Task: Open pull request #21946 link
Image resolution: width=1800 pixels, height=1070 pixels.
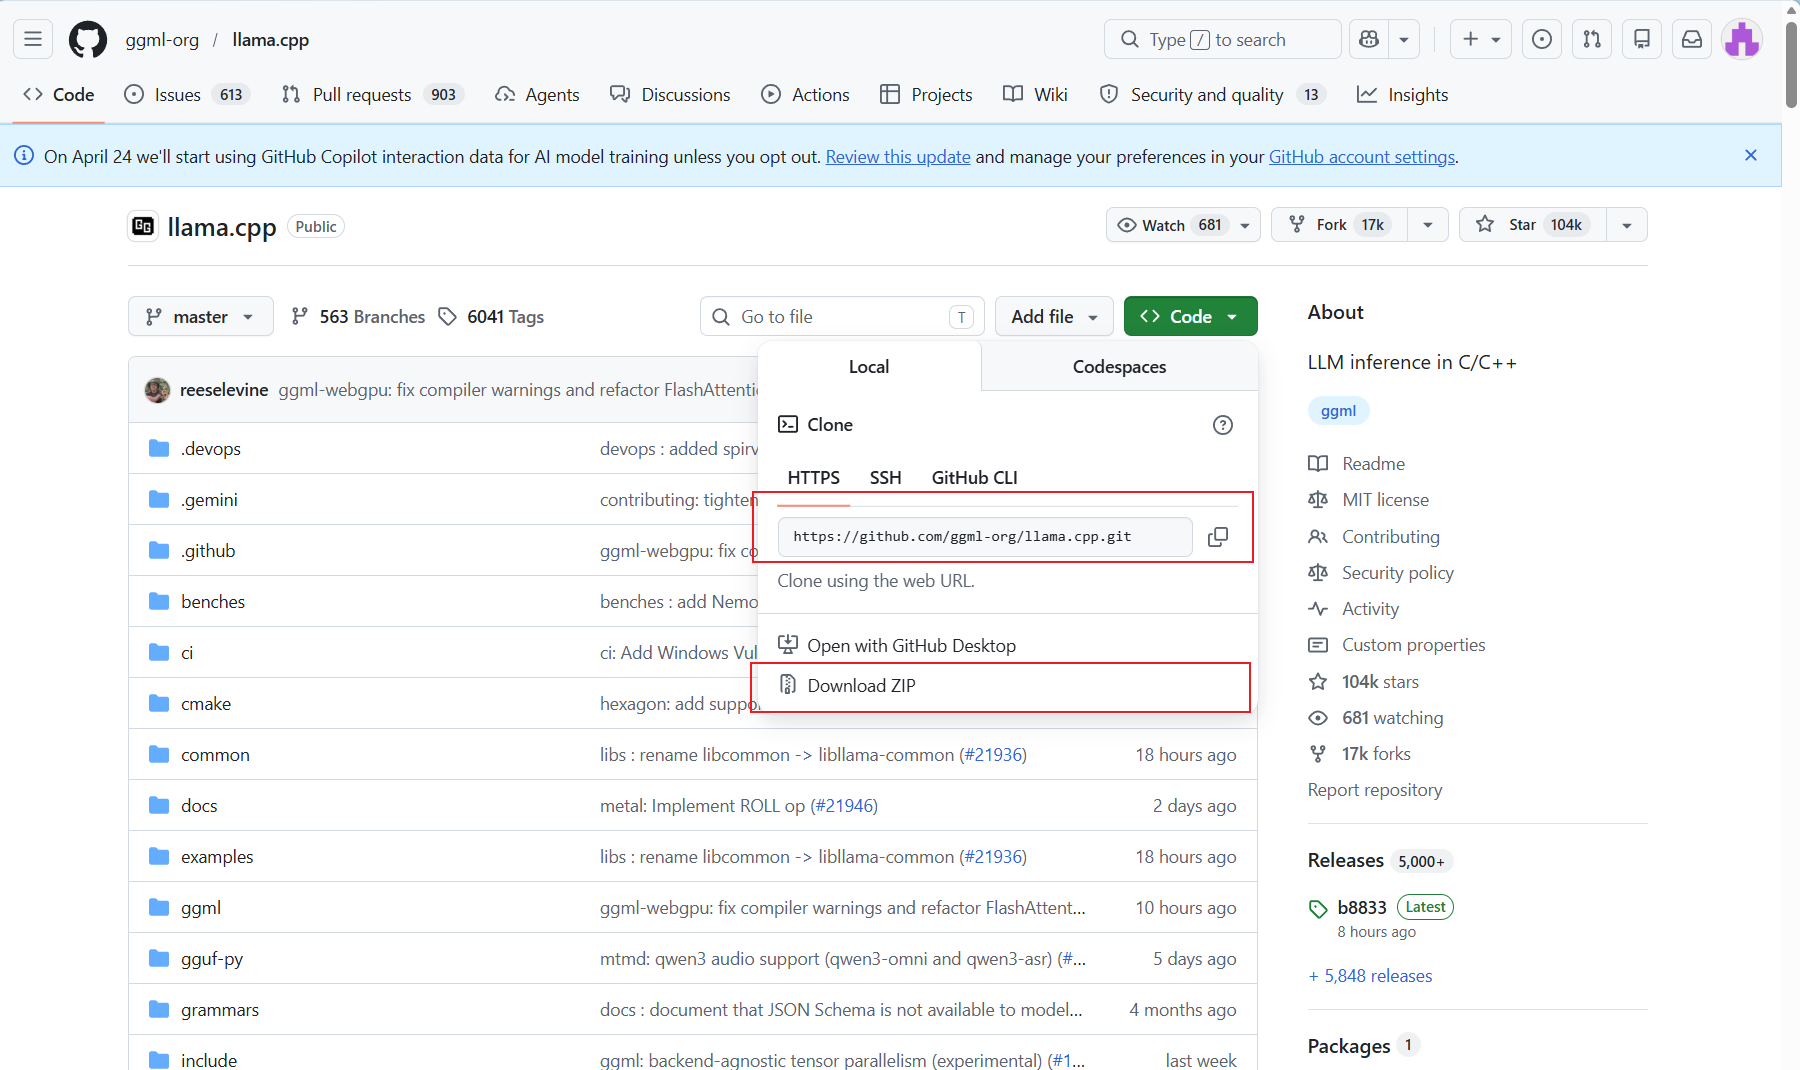Action: pyautogui.click(x=844, y=806)
